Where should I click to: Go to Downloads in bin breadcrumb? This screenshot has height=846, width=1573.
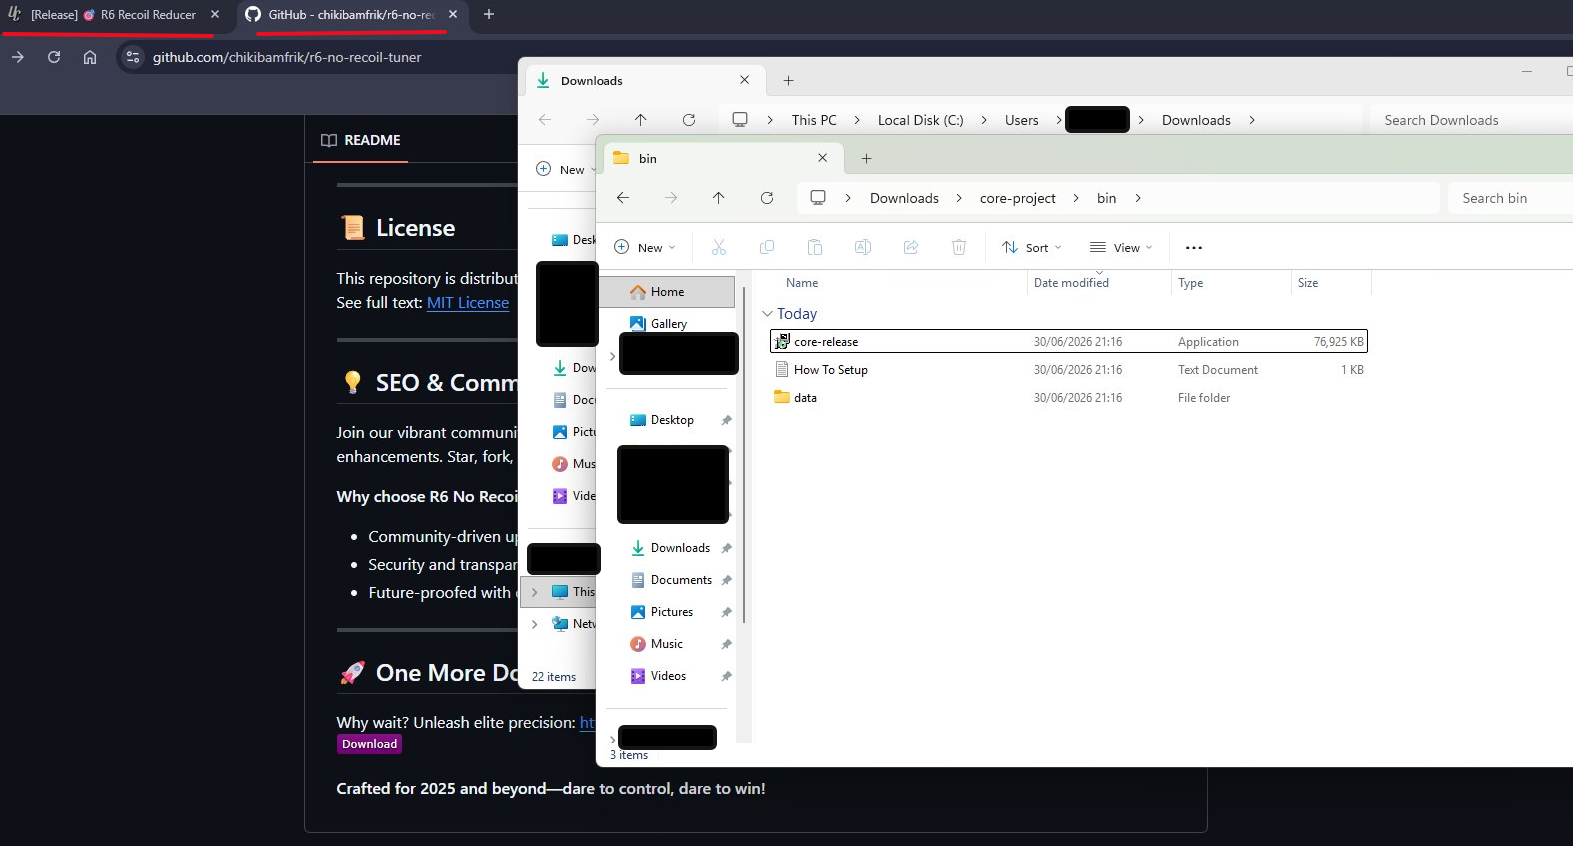click(x=904, y=198)
